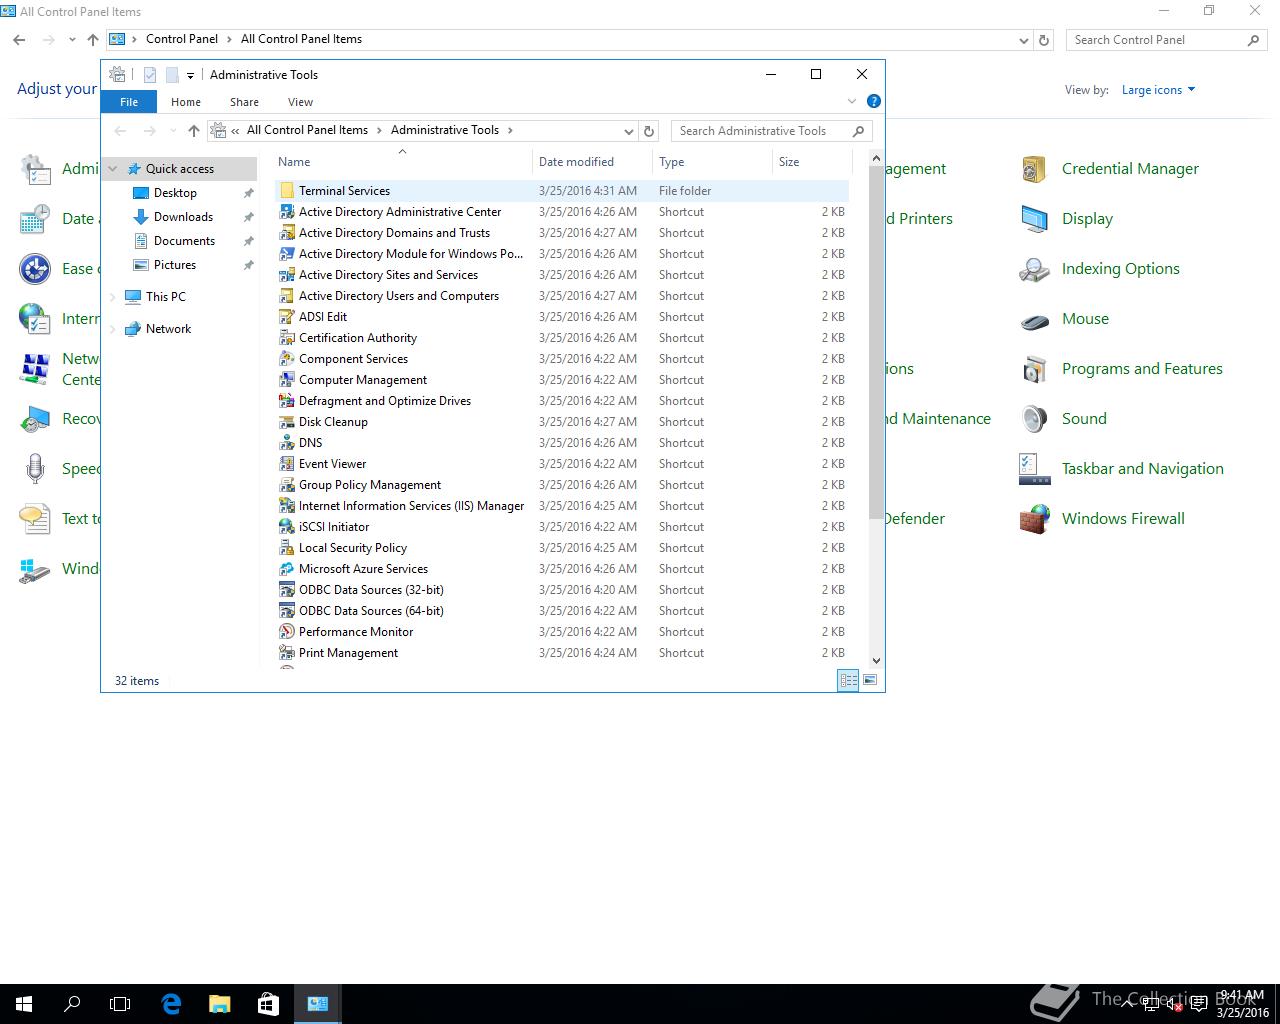Image resolution: width=1280 pixels, height=1024 pixels.
Task: Refresh the Administrative Tools folder
Action: click(x=649, y=131)
